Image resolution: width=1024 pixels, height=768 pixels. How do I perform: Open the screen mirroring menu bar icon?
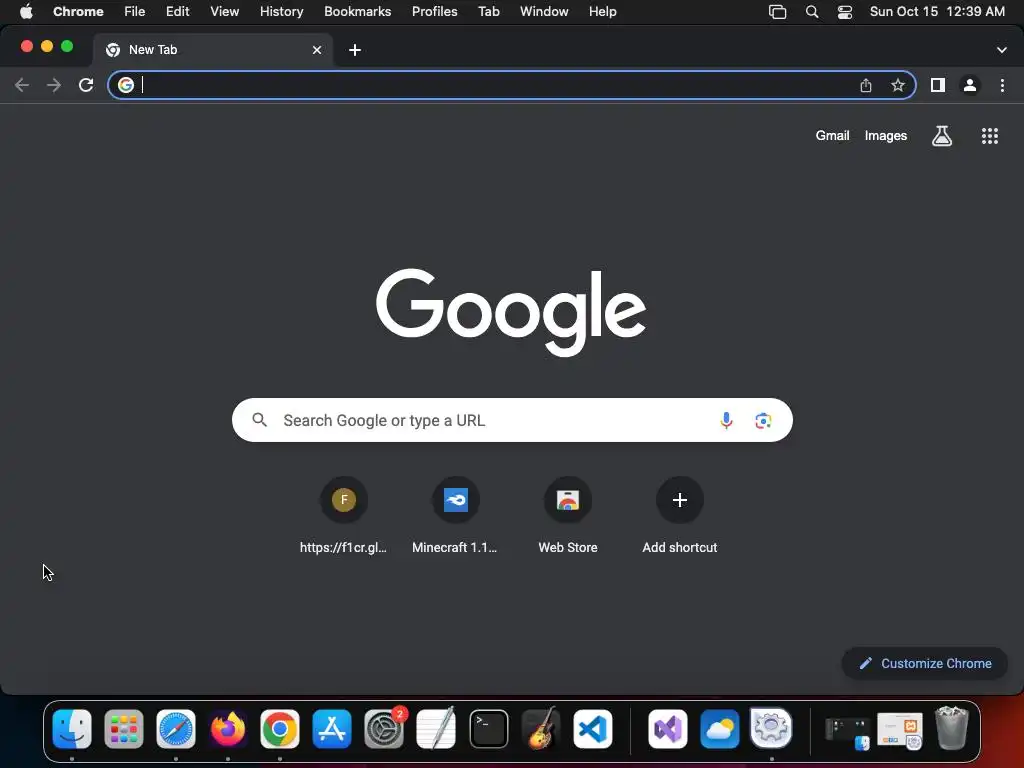[x=777, y=12]
